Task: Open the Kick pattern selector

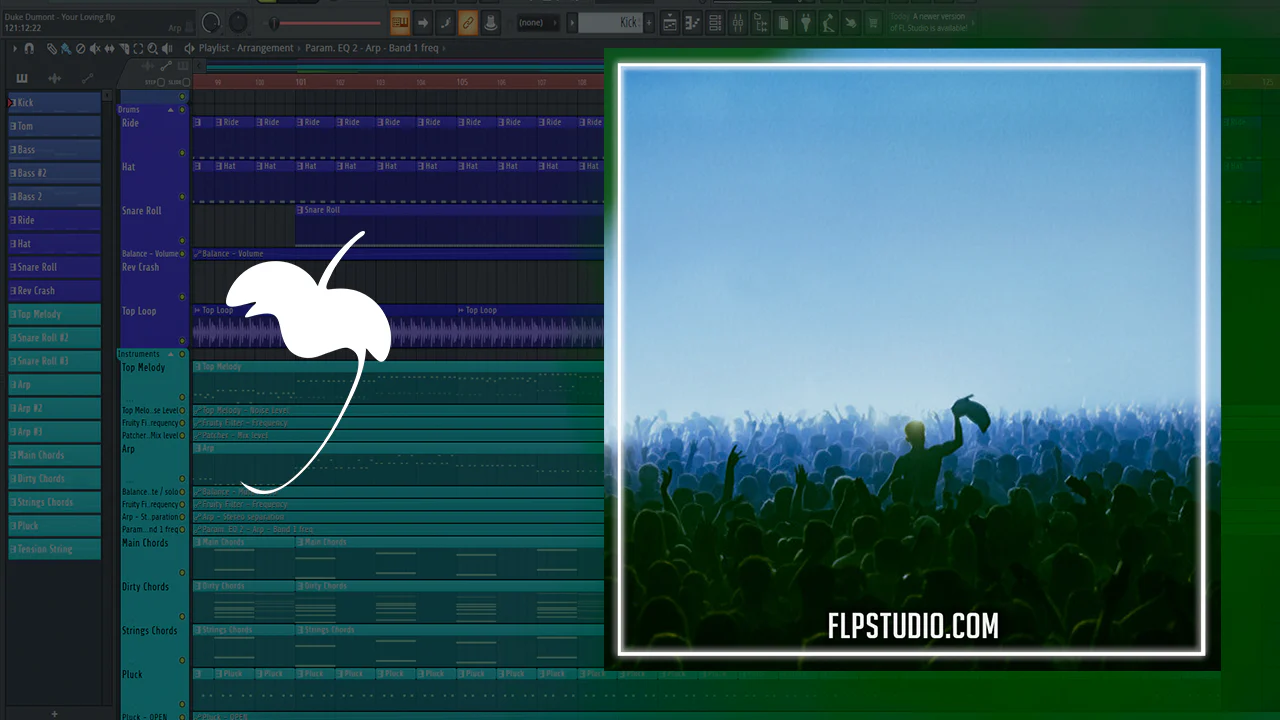Action: (x=610, y=22)
